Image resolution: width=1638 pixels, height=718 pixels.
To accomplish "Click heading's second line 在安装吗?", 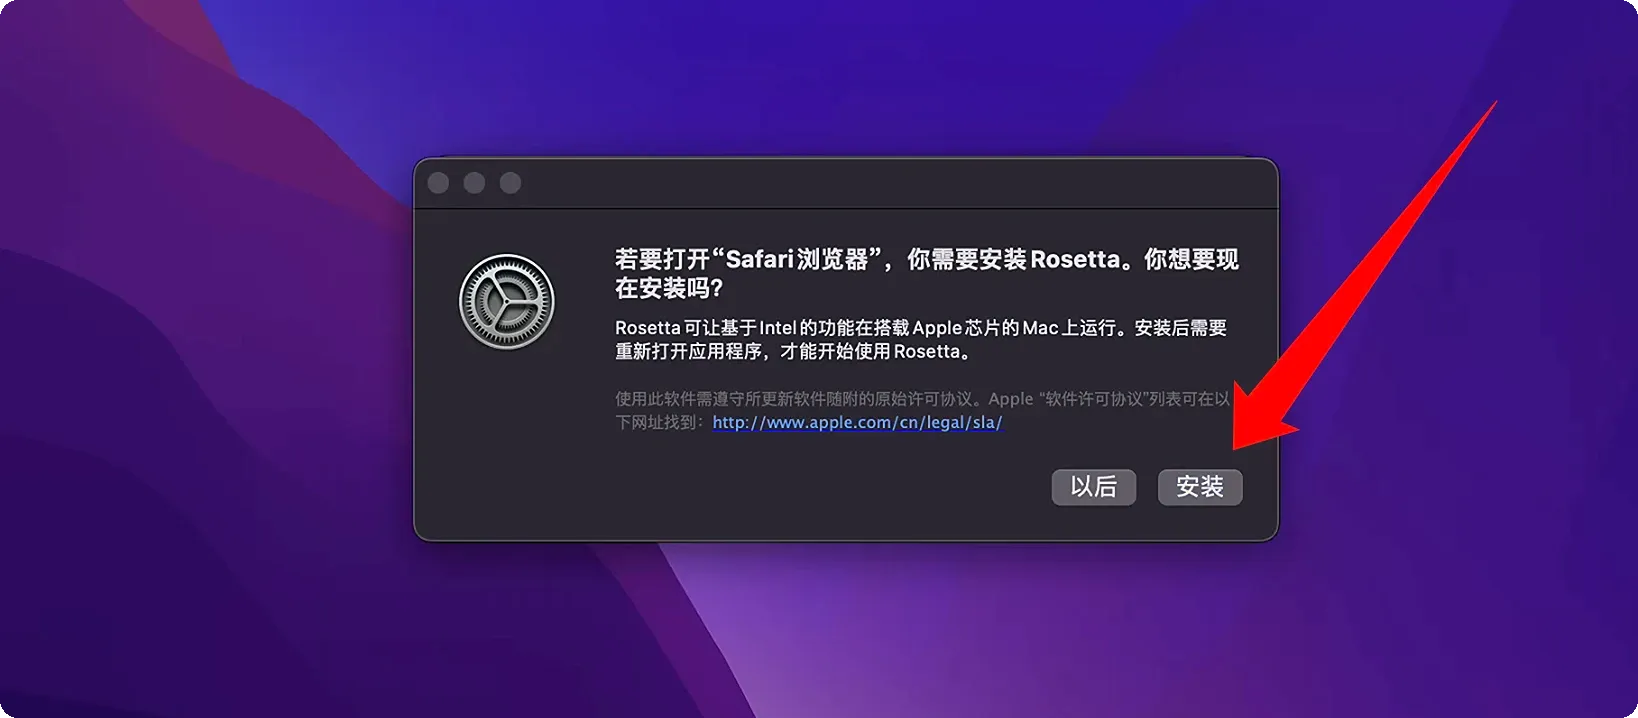I will 668,288.
